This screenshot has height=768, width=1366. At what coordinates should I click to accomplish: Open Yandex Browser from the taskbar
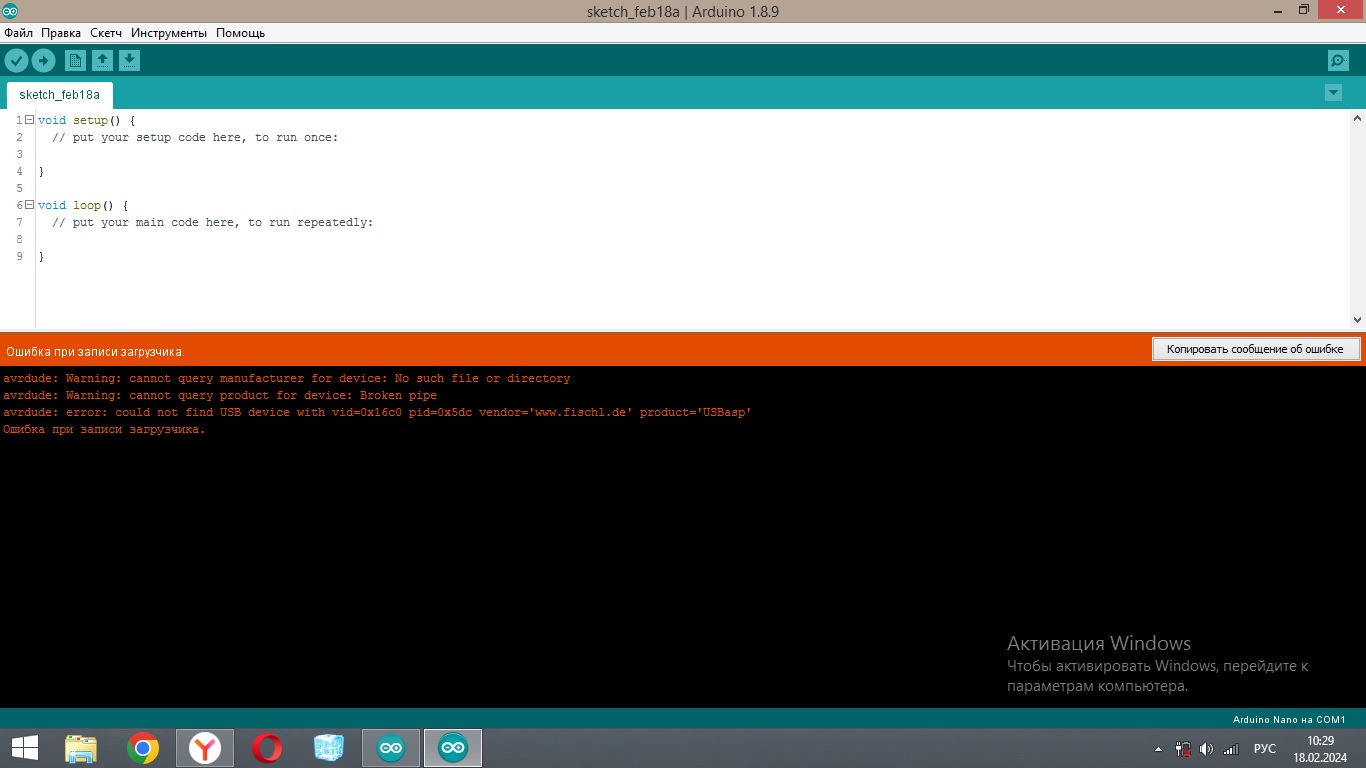coord(205,748)
